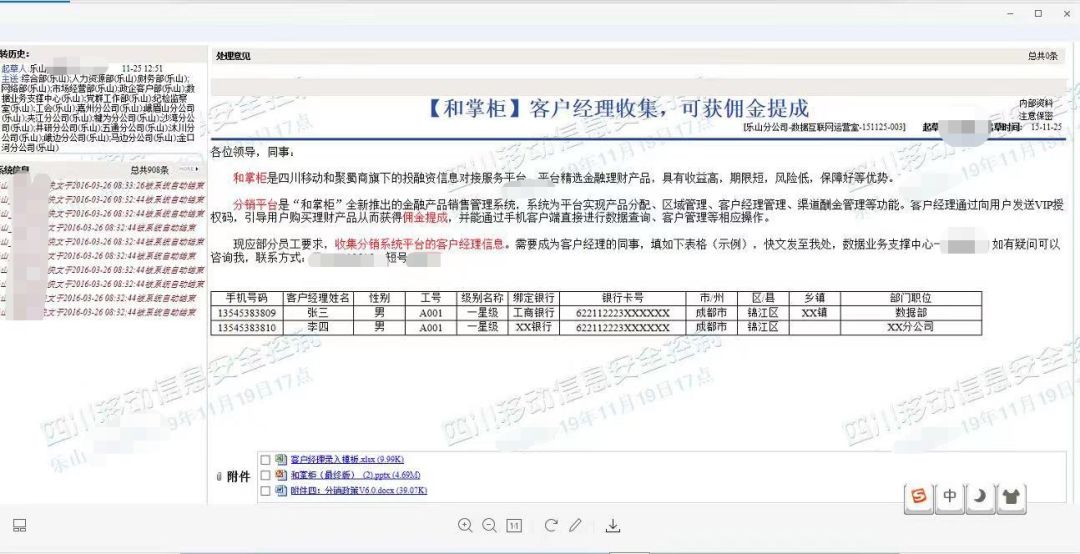Click the red 分销平台 term
This screenshot has width=1080, height=554.
pos(255,205)
